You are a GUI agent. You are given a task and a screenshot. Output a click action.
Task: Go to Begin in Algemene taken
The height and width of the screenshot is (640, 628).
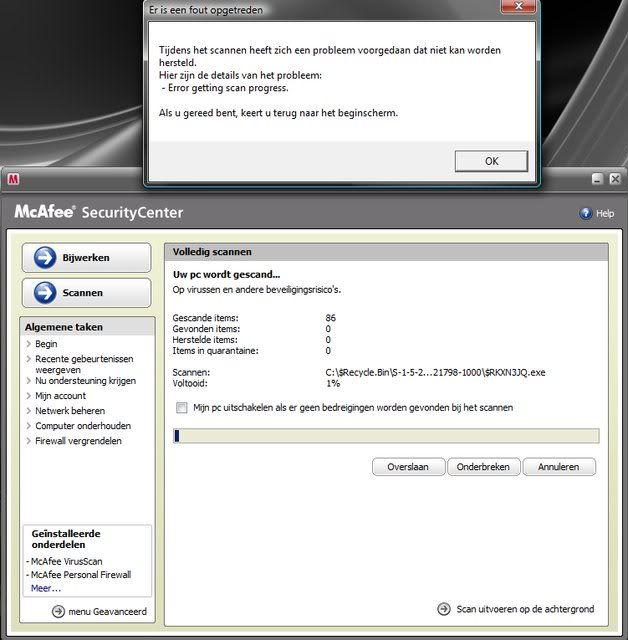46,344
